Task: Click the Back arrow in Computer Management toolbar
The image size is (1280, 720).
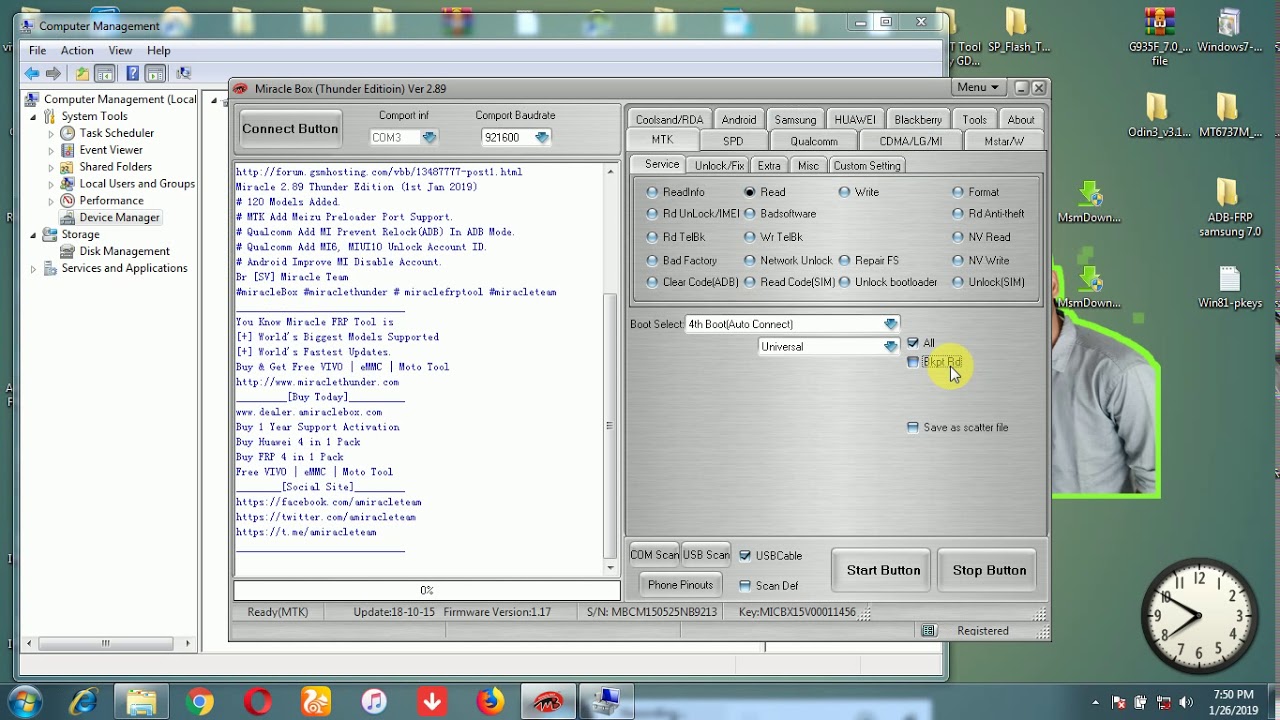Action: (x=32, y=74)
